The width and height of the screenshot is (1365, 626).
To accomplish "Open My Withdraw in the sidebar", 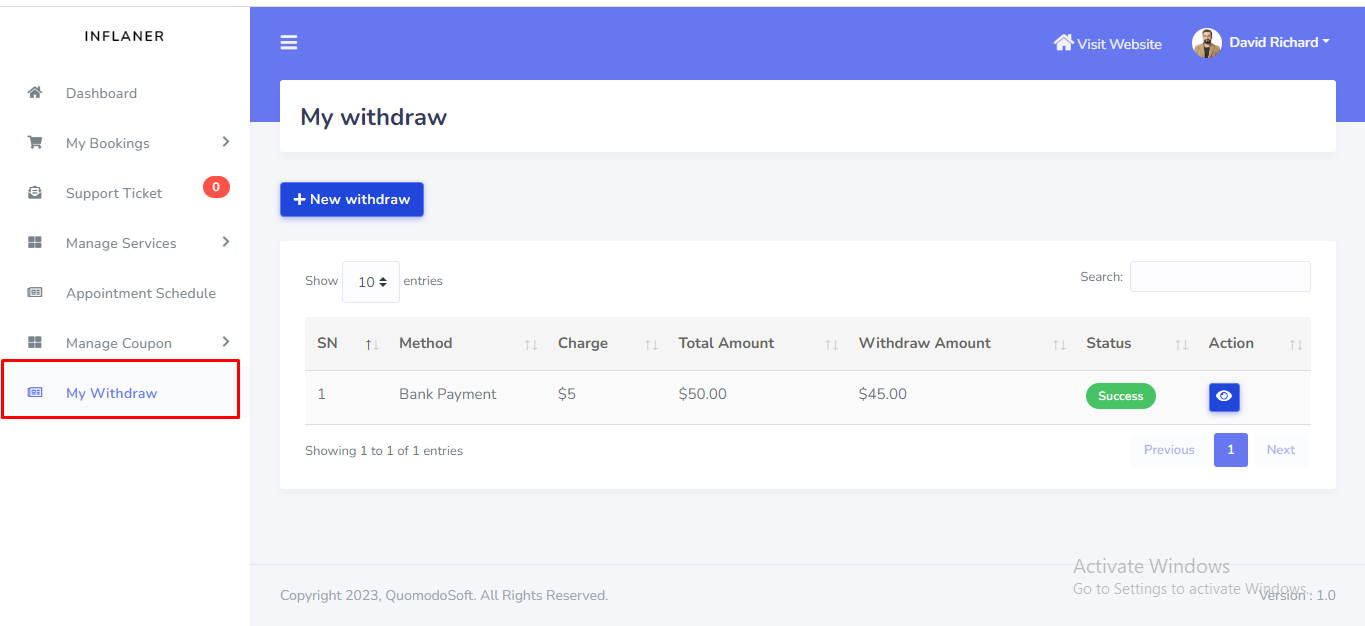I will 111,393.
